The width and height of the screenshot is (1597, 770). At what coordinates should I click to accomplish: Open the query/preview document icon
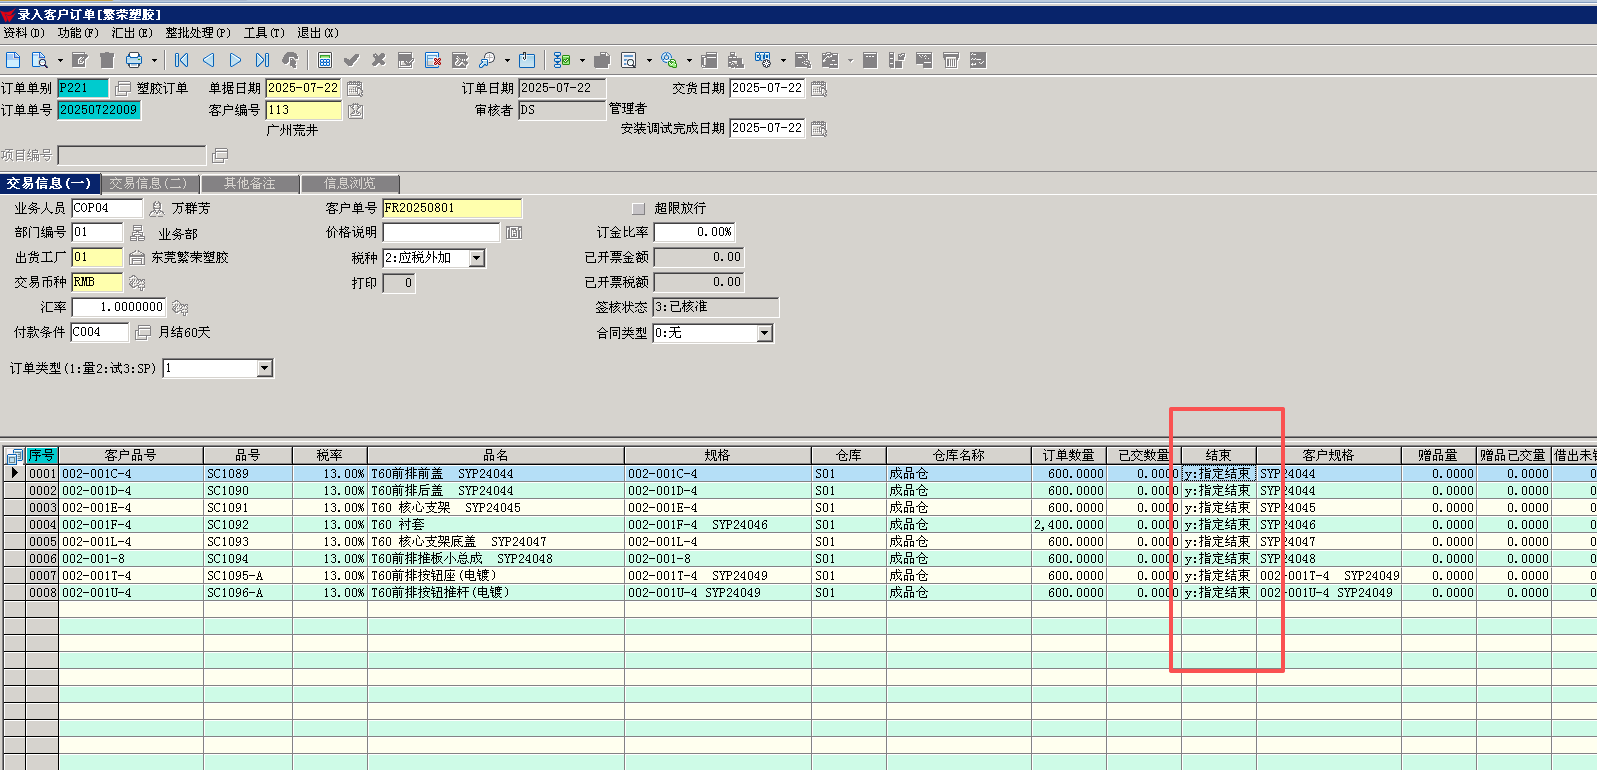pos(39,60)
